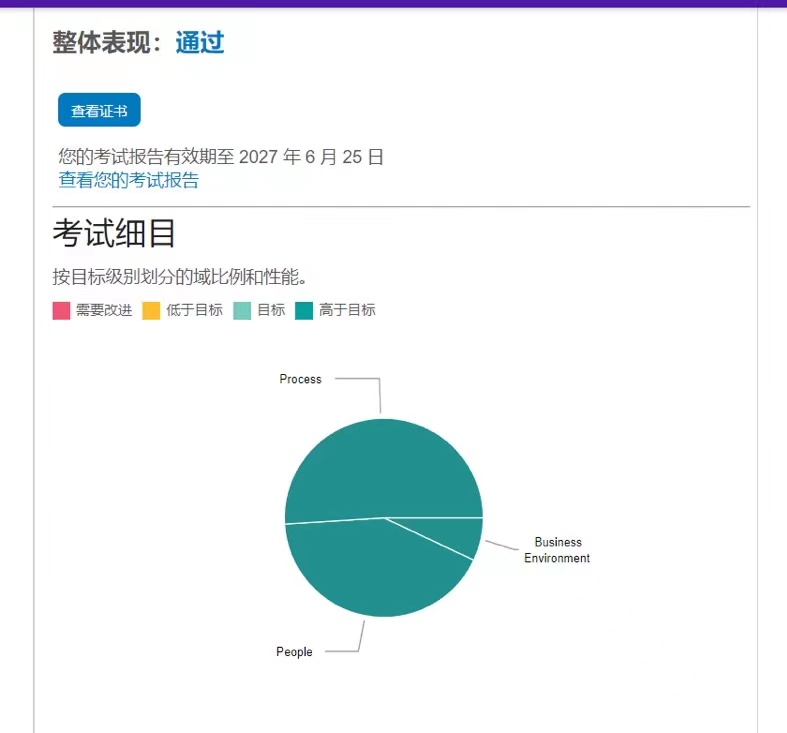The image size is (787, 733).
Task: Select the 低于目标 legend label
Action: pos(194,311)
